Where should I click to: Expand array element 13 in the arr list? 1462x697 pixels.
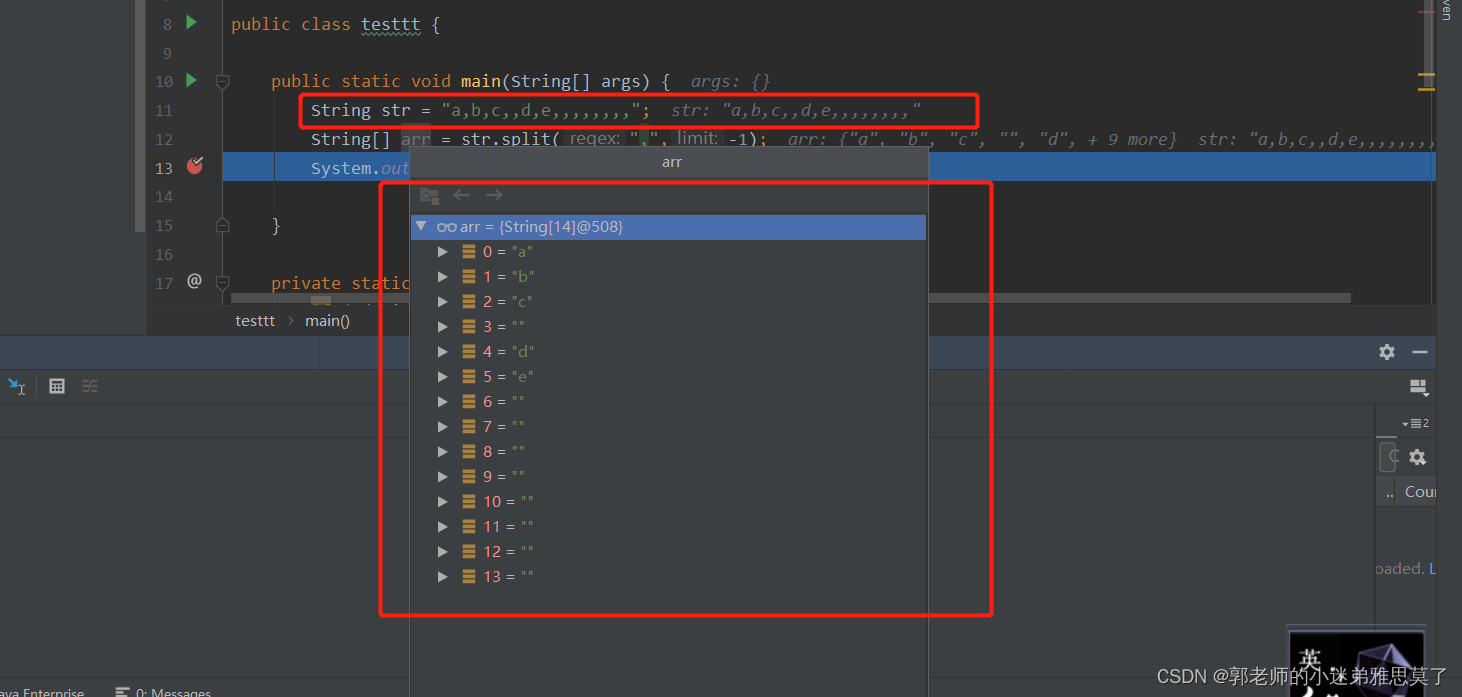click(443, 576)
